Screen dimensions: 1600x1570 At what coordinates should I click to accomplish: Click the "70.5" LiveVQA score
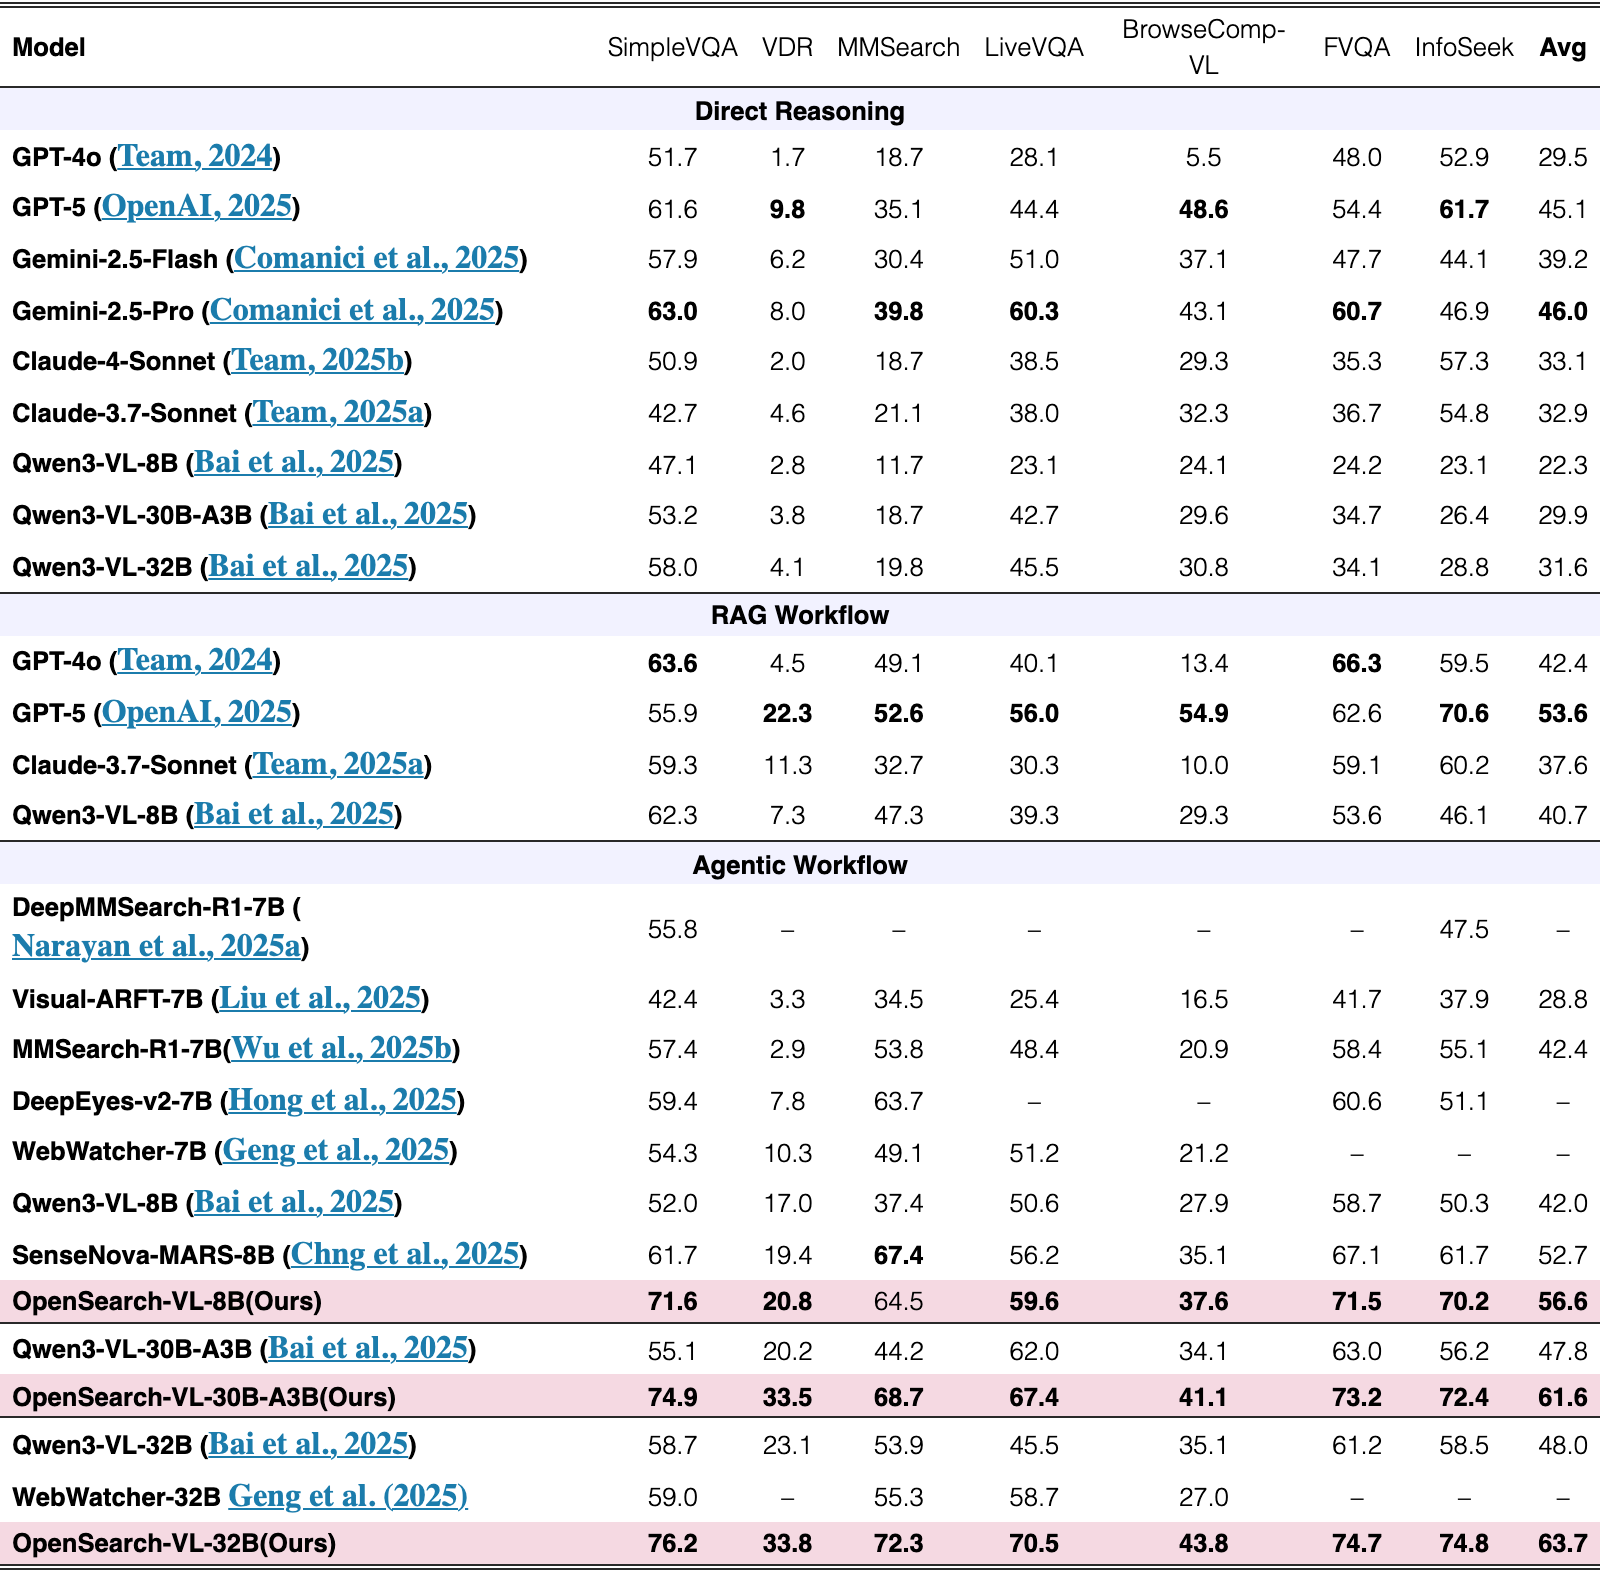tap(1034, 1543)
